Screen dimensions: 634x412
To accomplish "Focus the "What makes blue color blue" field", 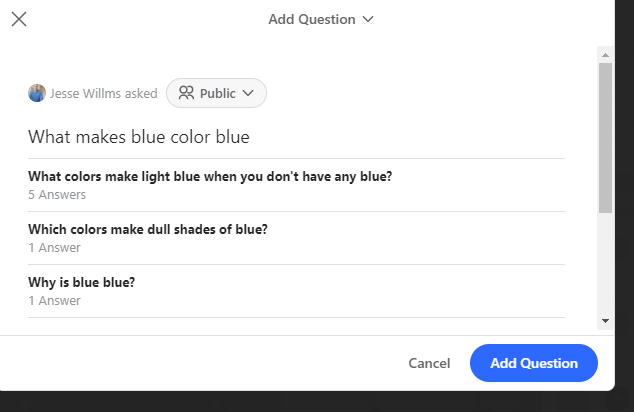I will tap(296, 137).
